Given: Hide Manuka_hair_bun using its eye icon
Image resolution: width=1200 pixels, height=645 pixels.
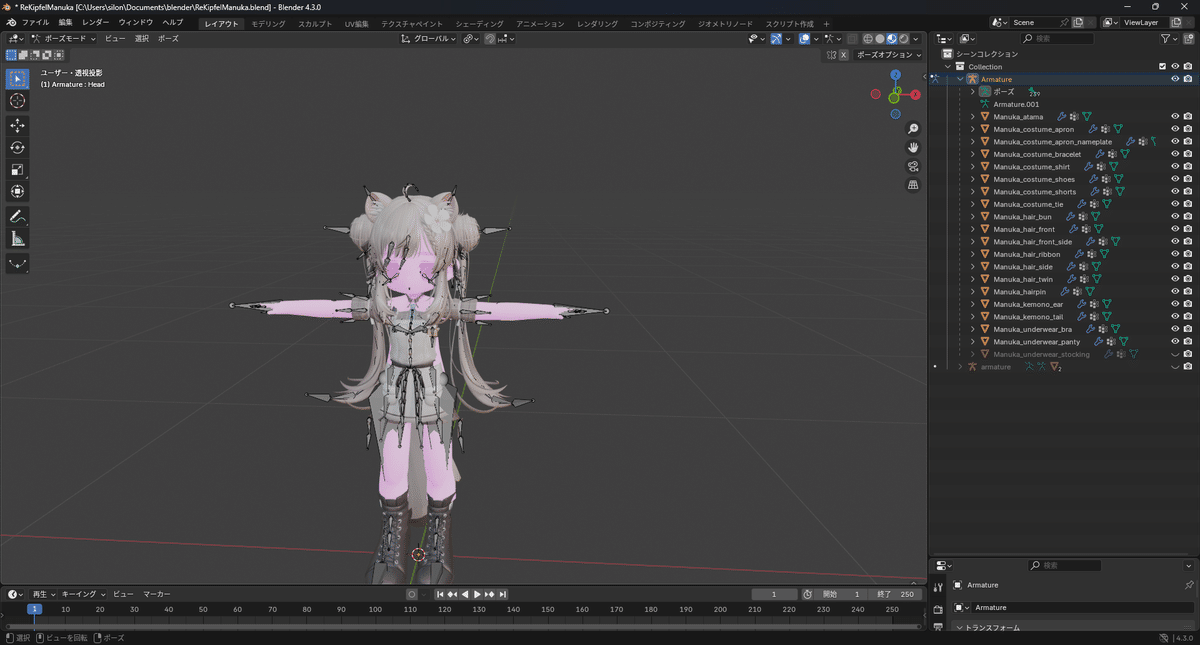Looking at the screenshot, I should pos(1176,216).
